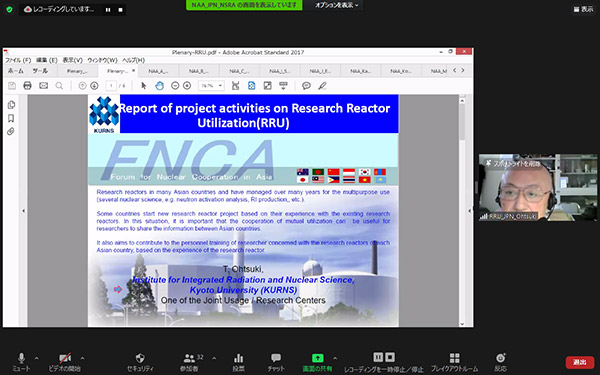Click the Acrobat print icon
600x375 pixels.
click(27, 86)
